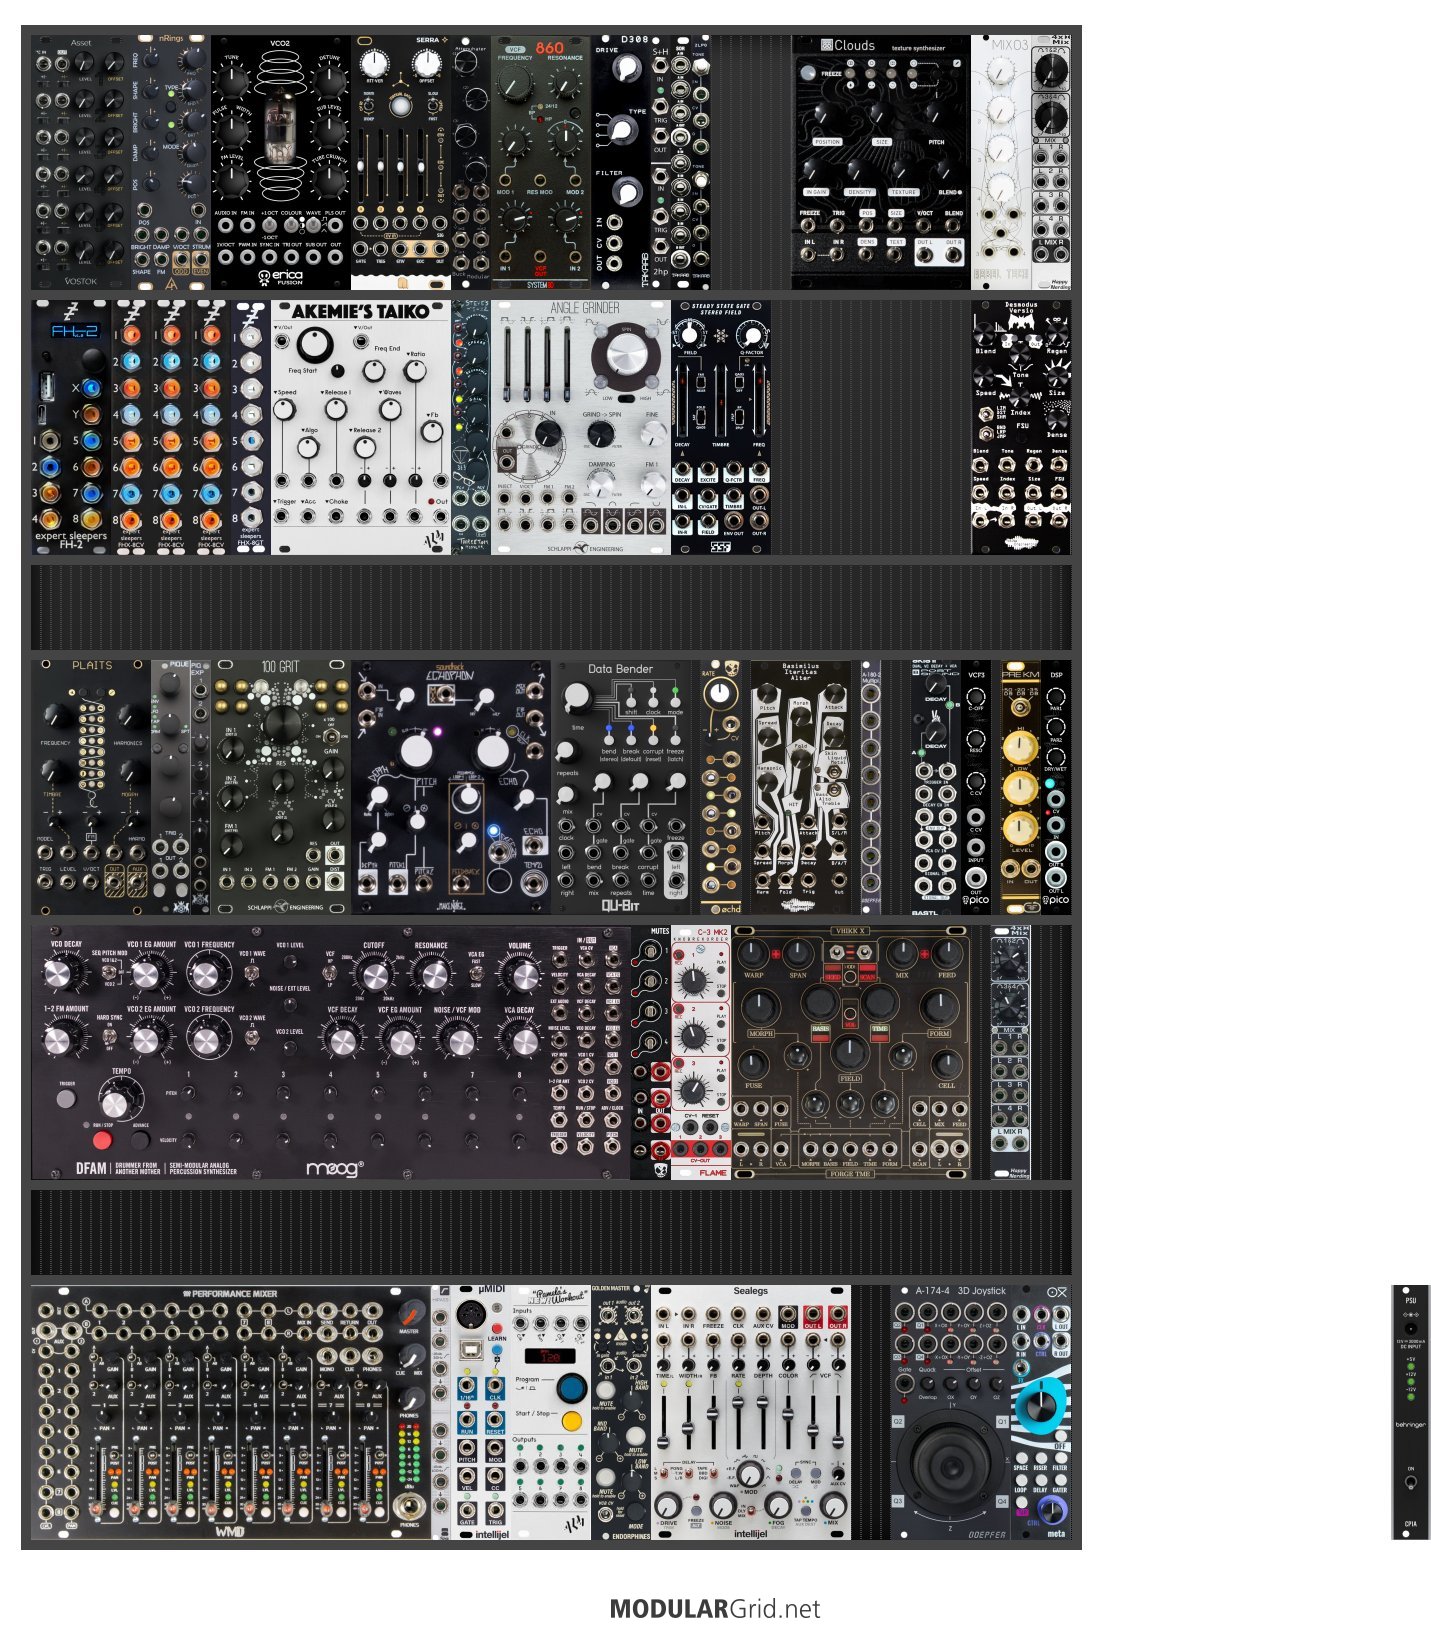Select the Behringer CP1A power supply module
Image resolution: width=1431 pixels, height=1630 pixels.
[x=1411, y=1413]
